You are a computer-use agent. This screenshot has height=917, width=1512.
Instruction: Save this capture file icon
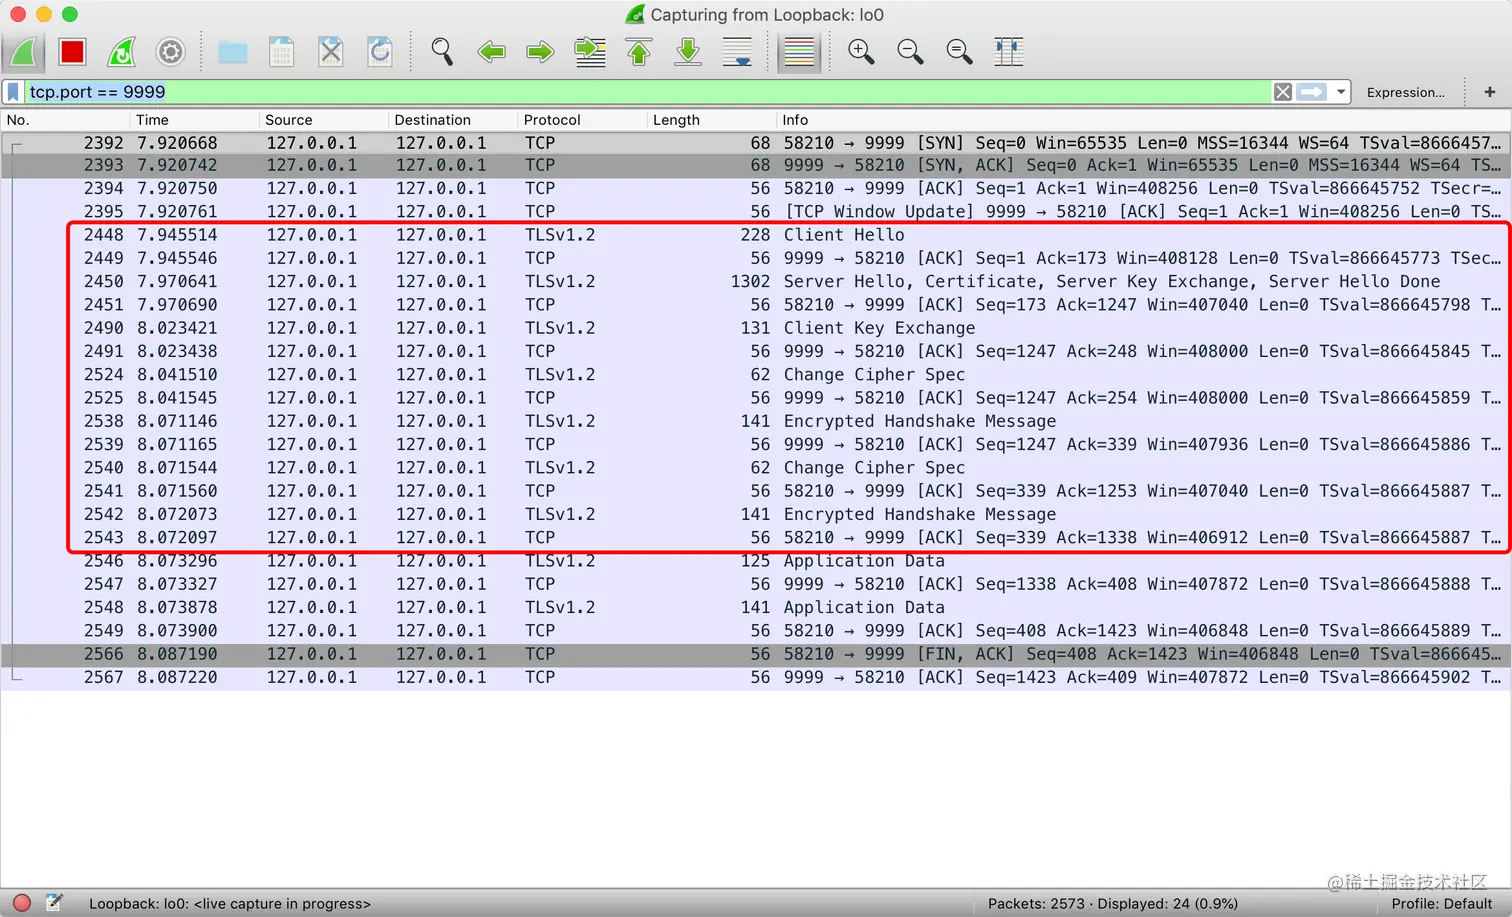pyautogui.click(x=282, y=52)
